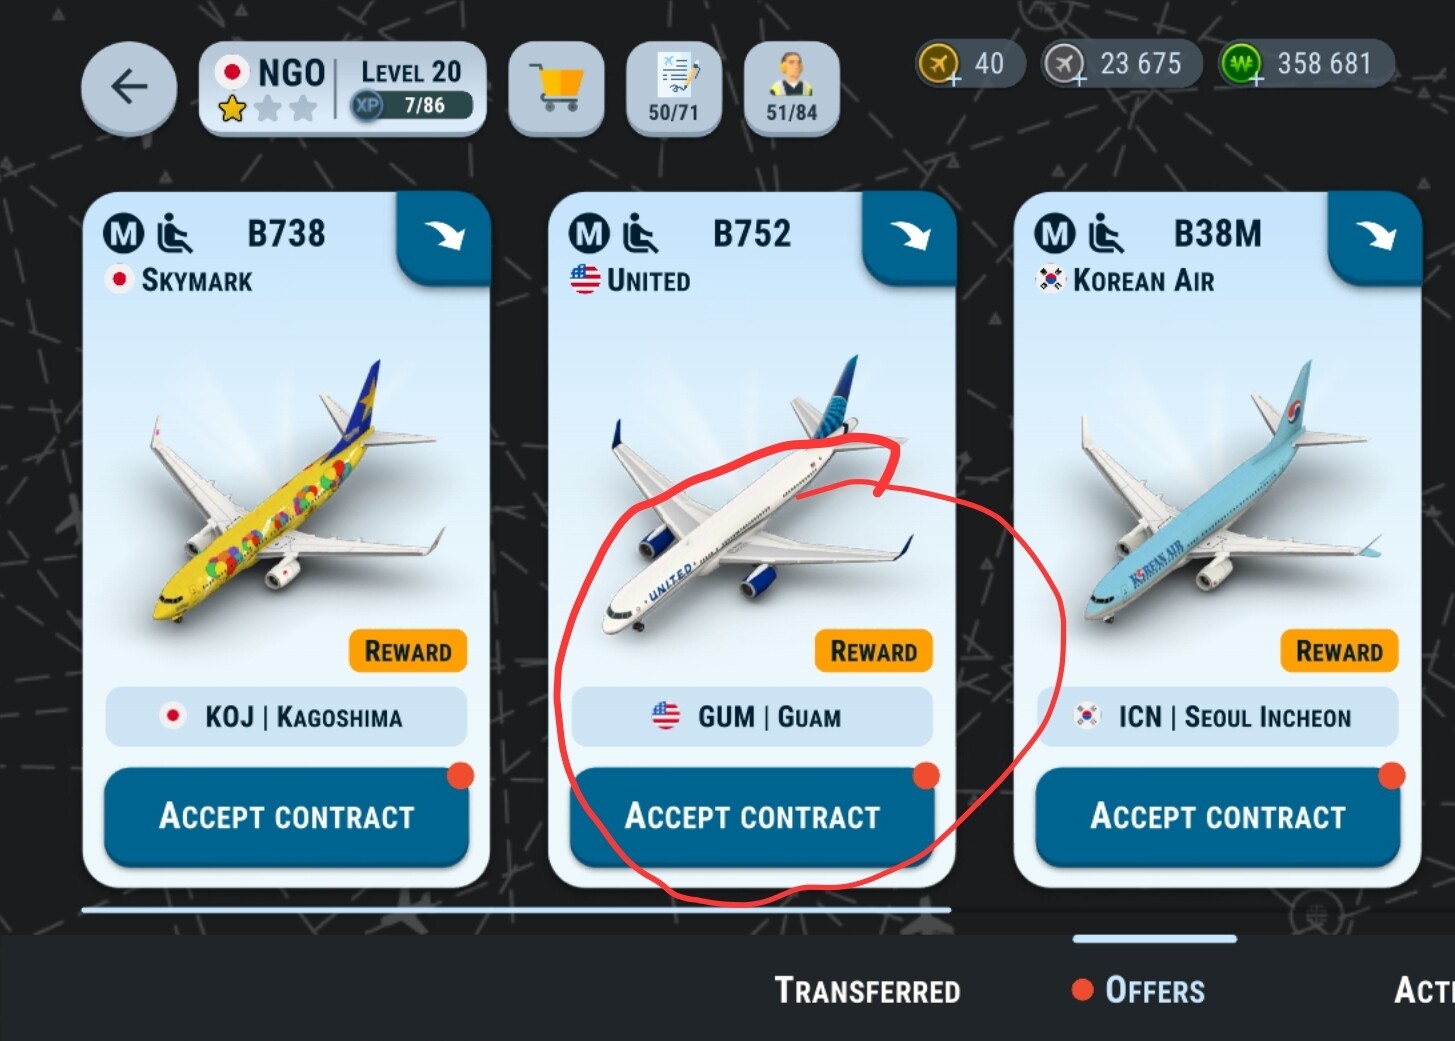Click the horizontal scroll bar under cards
This screenshot has width=1455, height=1041.
tap(516, 910)
